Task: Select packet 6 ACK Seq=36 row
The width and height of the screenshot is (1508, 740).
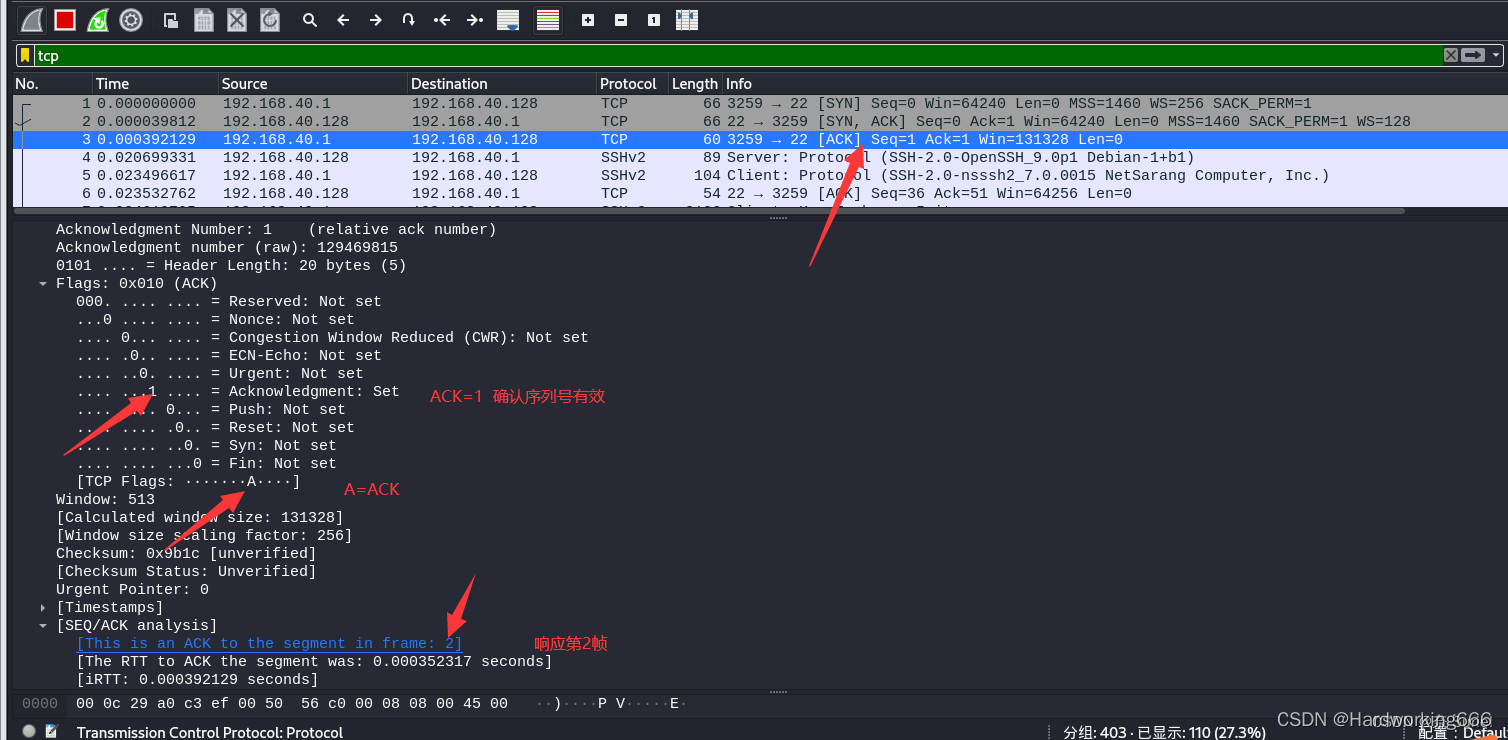Action: point(758,193)
